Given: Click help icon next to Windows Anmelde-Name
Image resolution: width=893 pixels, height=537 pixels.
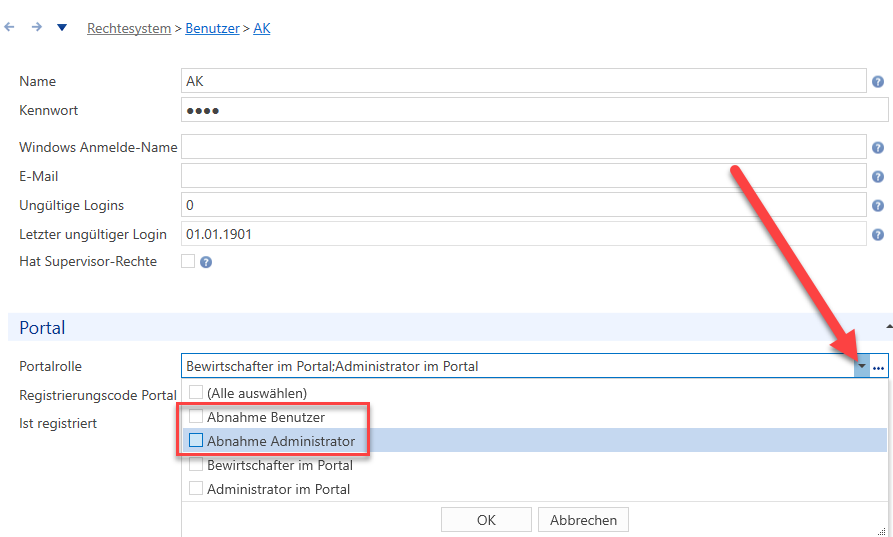Looking at the screenshot, I should pos(878,148).
